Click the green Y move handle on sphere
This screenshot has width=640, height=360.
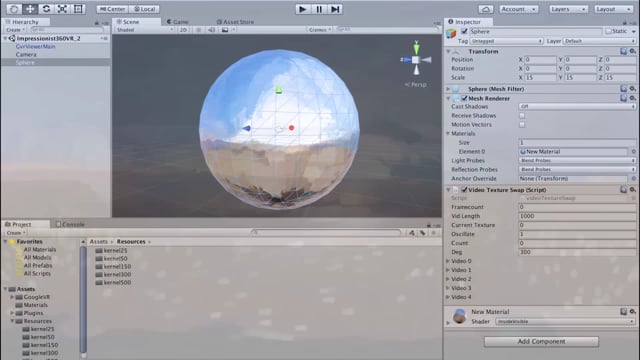coord(279,89)
